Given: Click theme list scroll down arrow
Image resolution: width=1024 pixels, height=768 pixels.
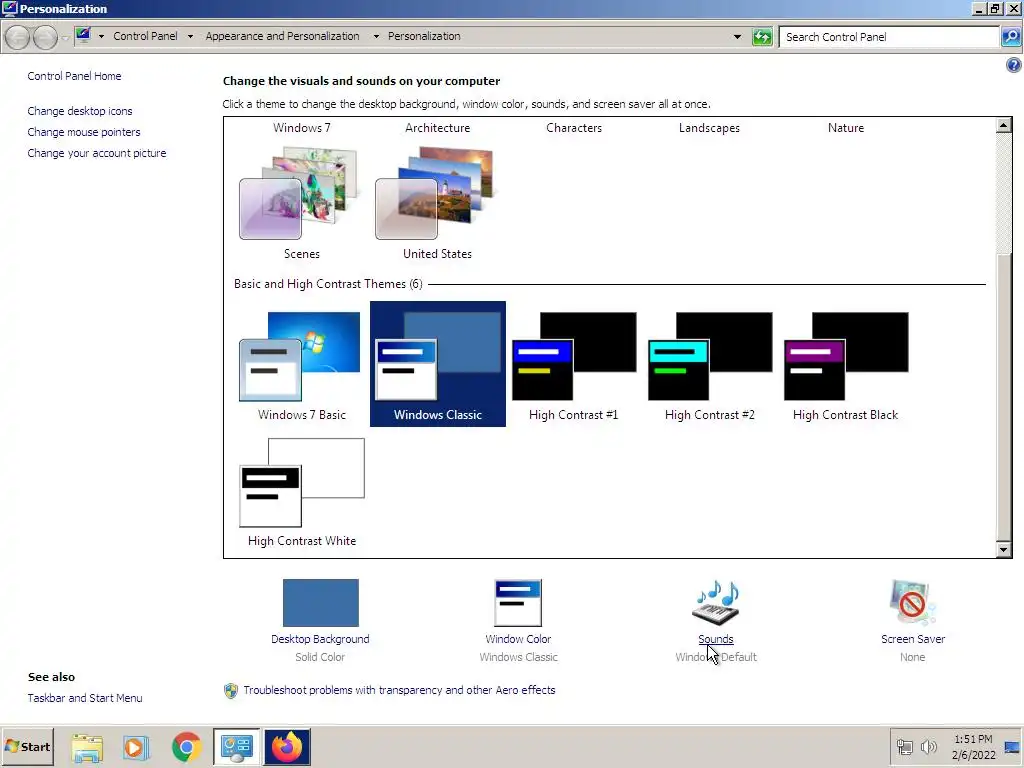Looking at the screenshot, I should pyautogui.click(x=1004, y=550).
